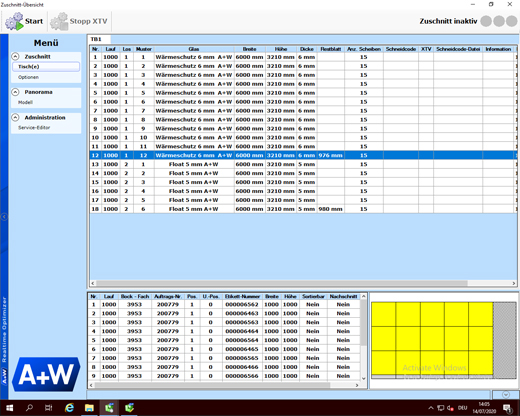Click the horizontal scrollbar of the pattern table
This screenshot has height=416, width=520.
(303, 283)
